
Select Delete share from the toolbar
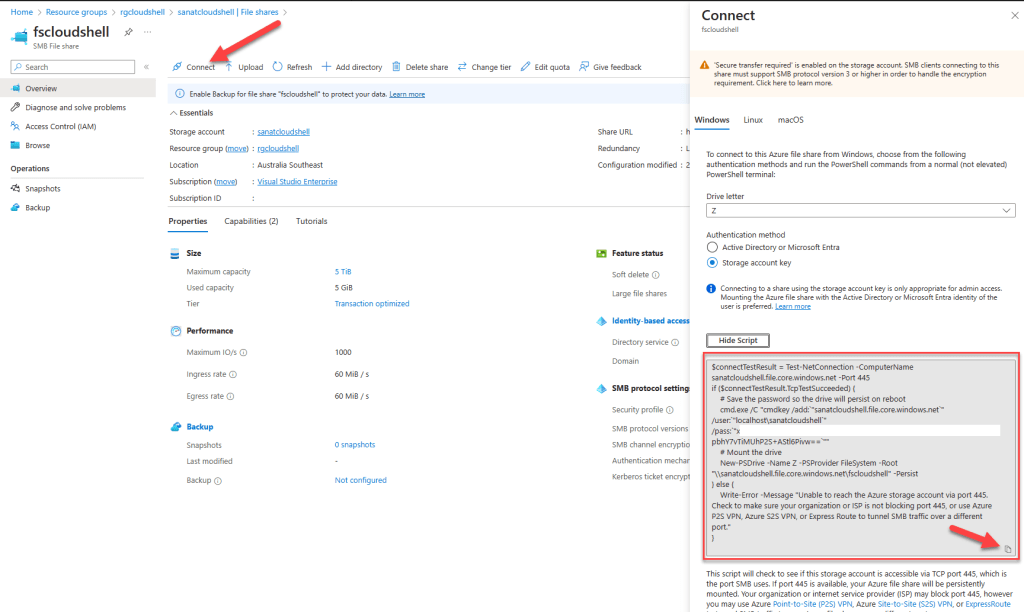[418, 66]
